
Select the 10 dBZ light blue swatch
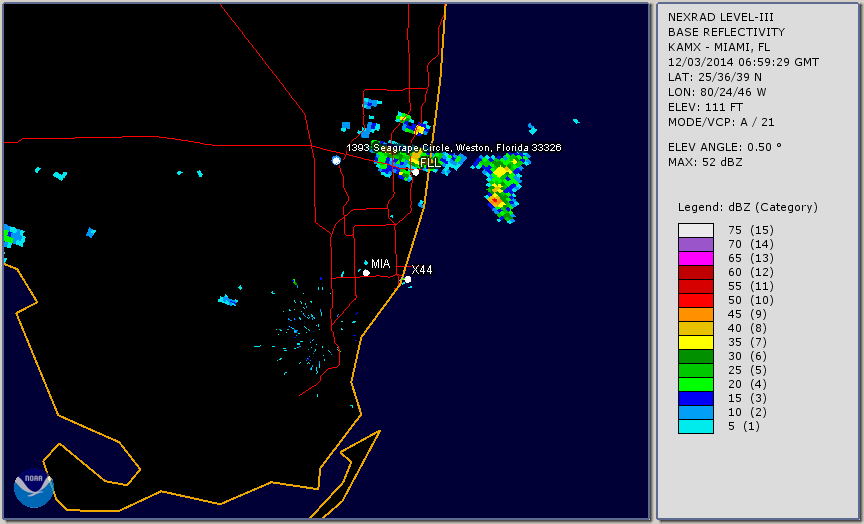696,413
